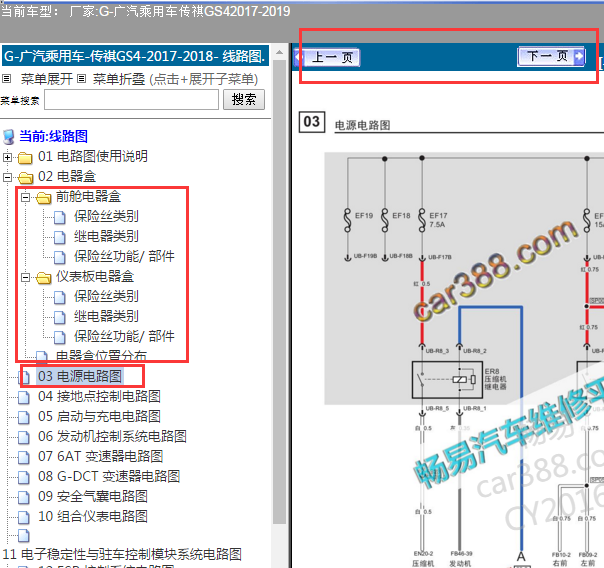Open 保险丝功能/部件 under 前舱电器盒
Viewport: 604px width, 568px height.
click(x=124, y=256)
